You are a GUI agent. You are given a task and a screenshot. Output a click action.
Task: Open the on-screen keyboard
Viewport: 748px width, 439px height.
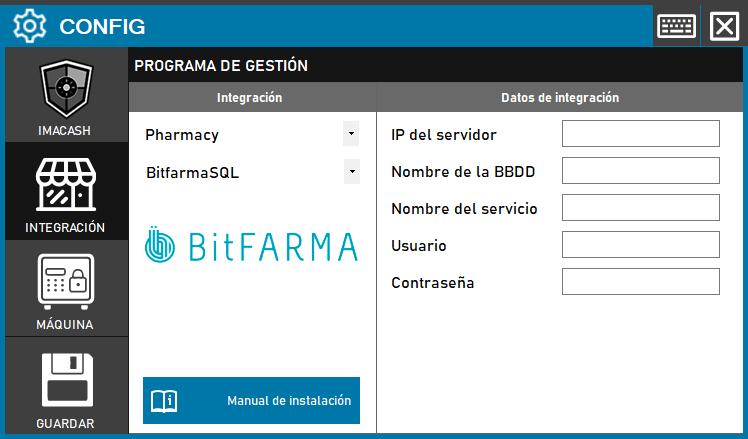pos(677,25)
